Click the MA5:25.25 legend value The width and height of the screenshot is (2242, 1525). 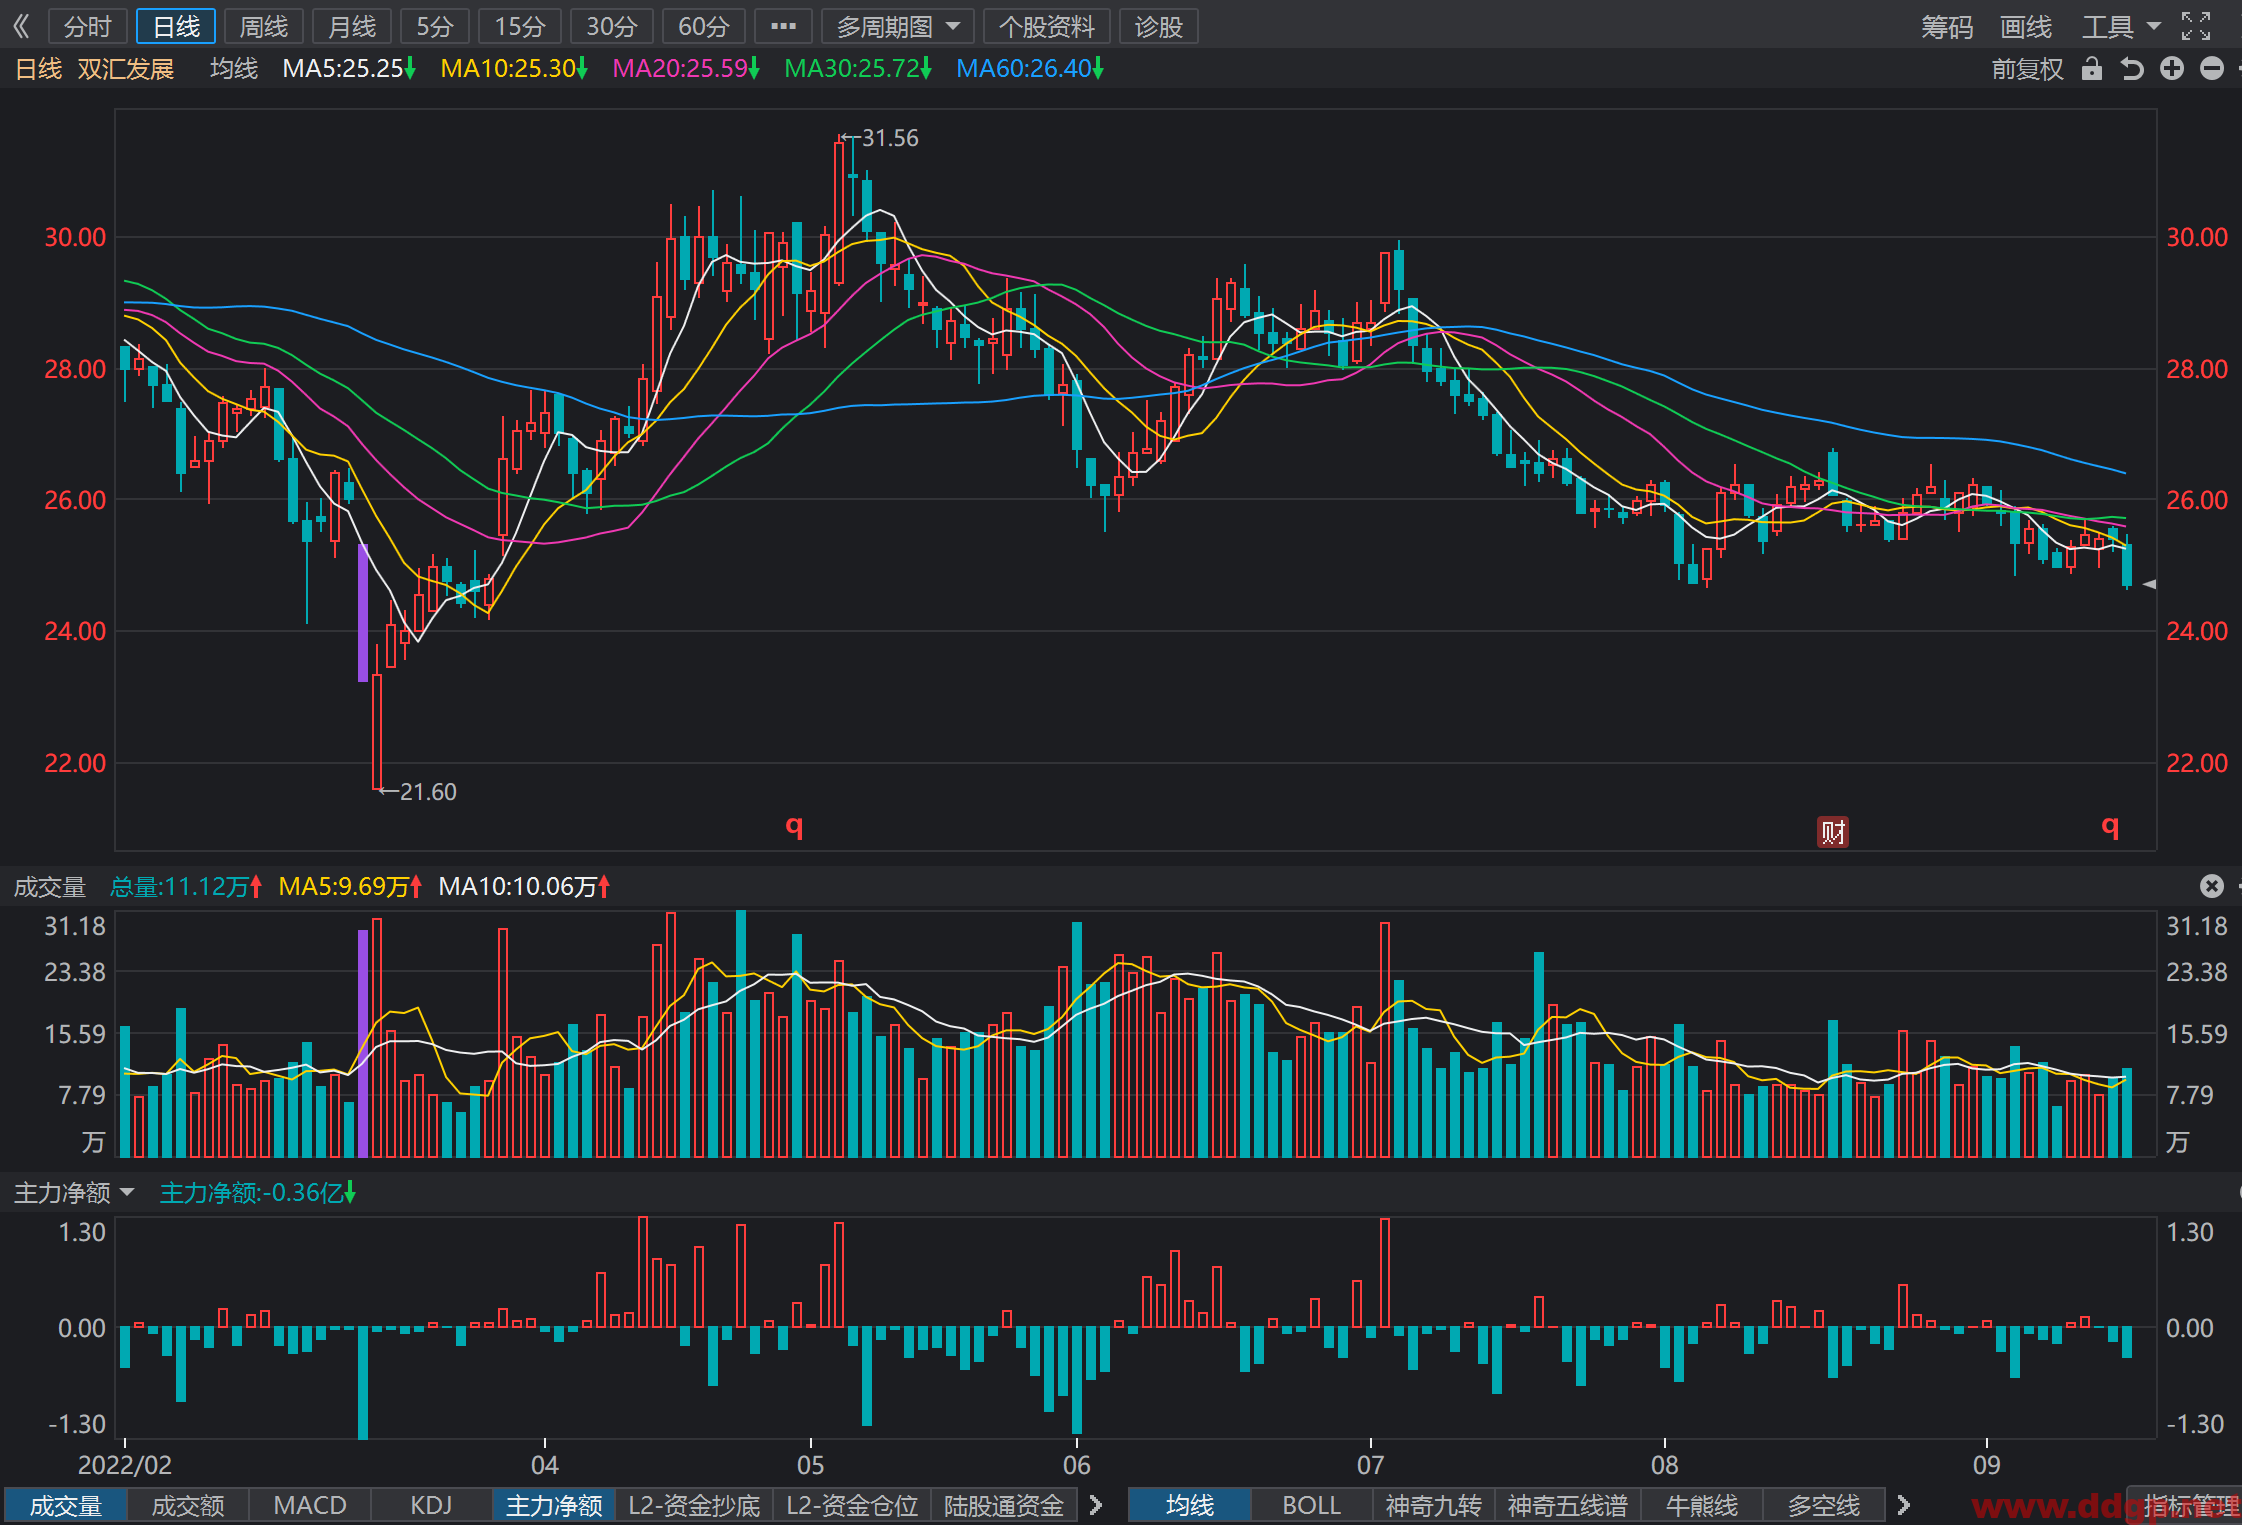click(349, 68)
